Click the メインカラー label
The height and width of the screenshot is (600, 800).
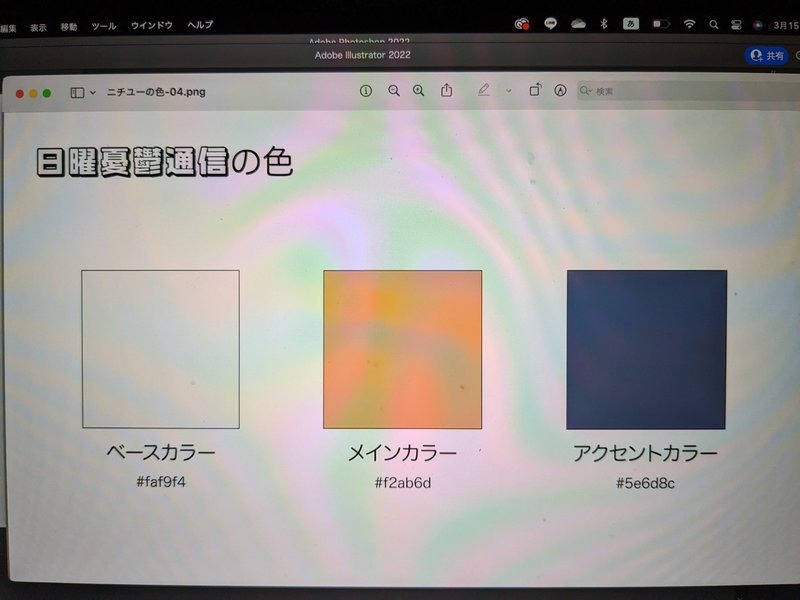coord(402,453)
